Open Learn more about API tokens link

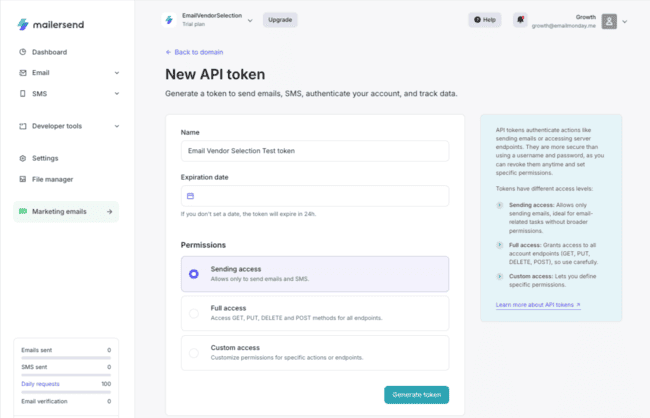click(x=538, y=305)
